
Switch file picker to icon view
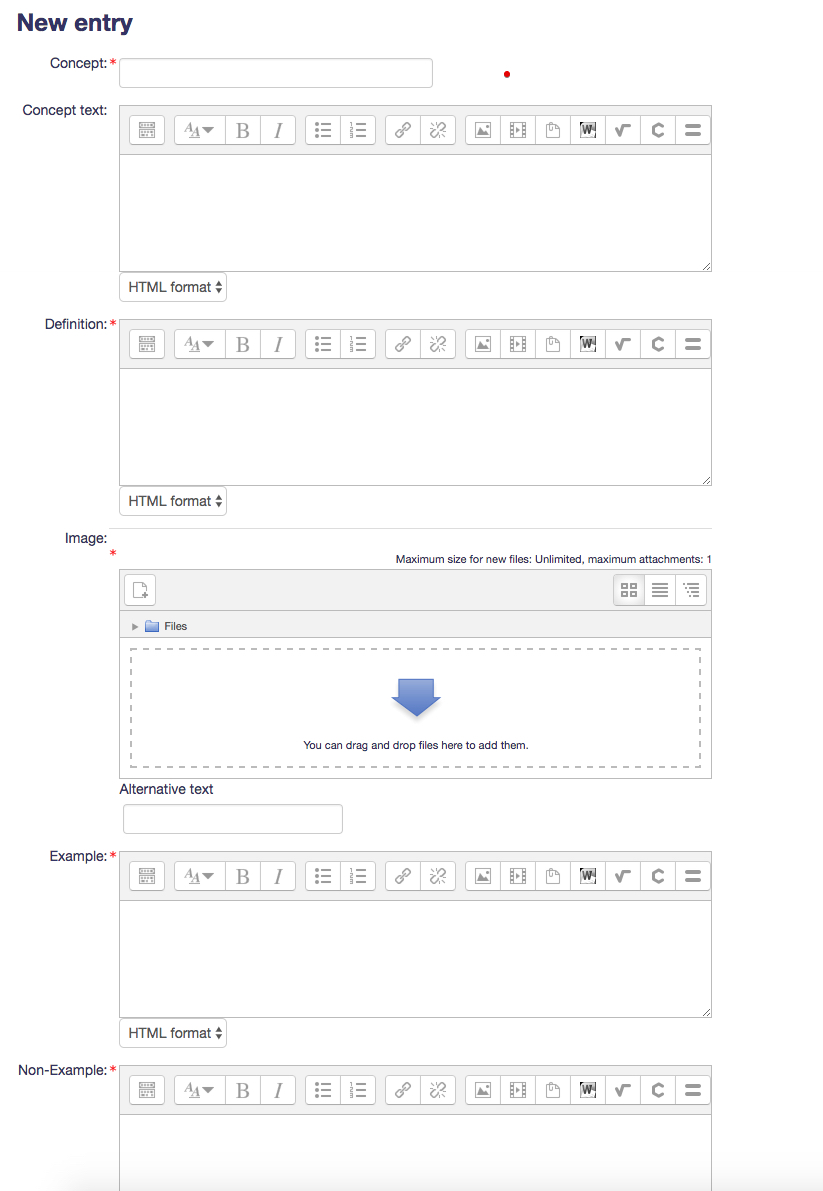pyautogui.click(x=629, y=589)
